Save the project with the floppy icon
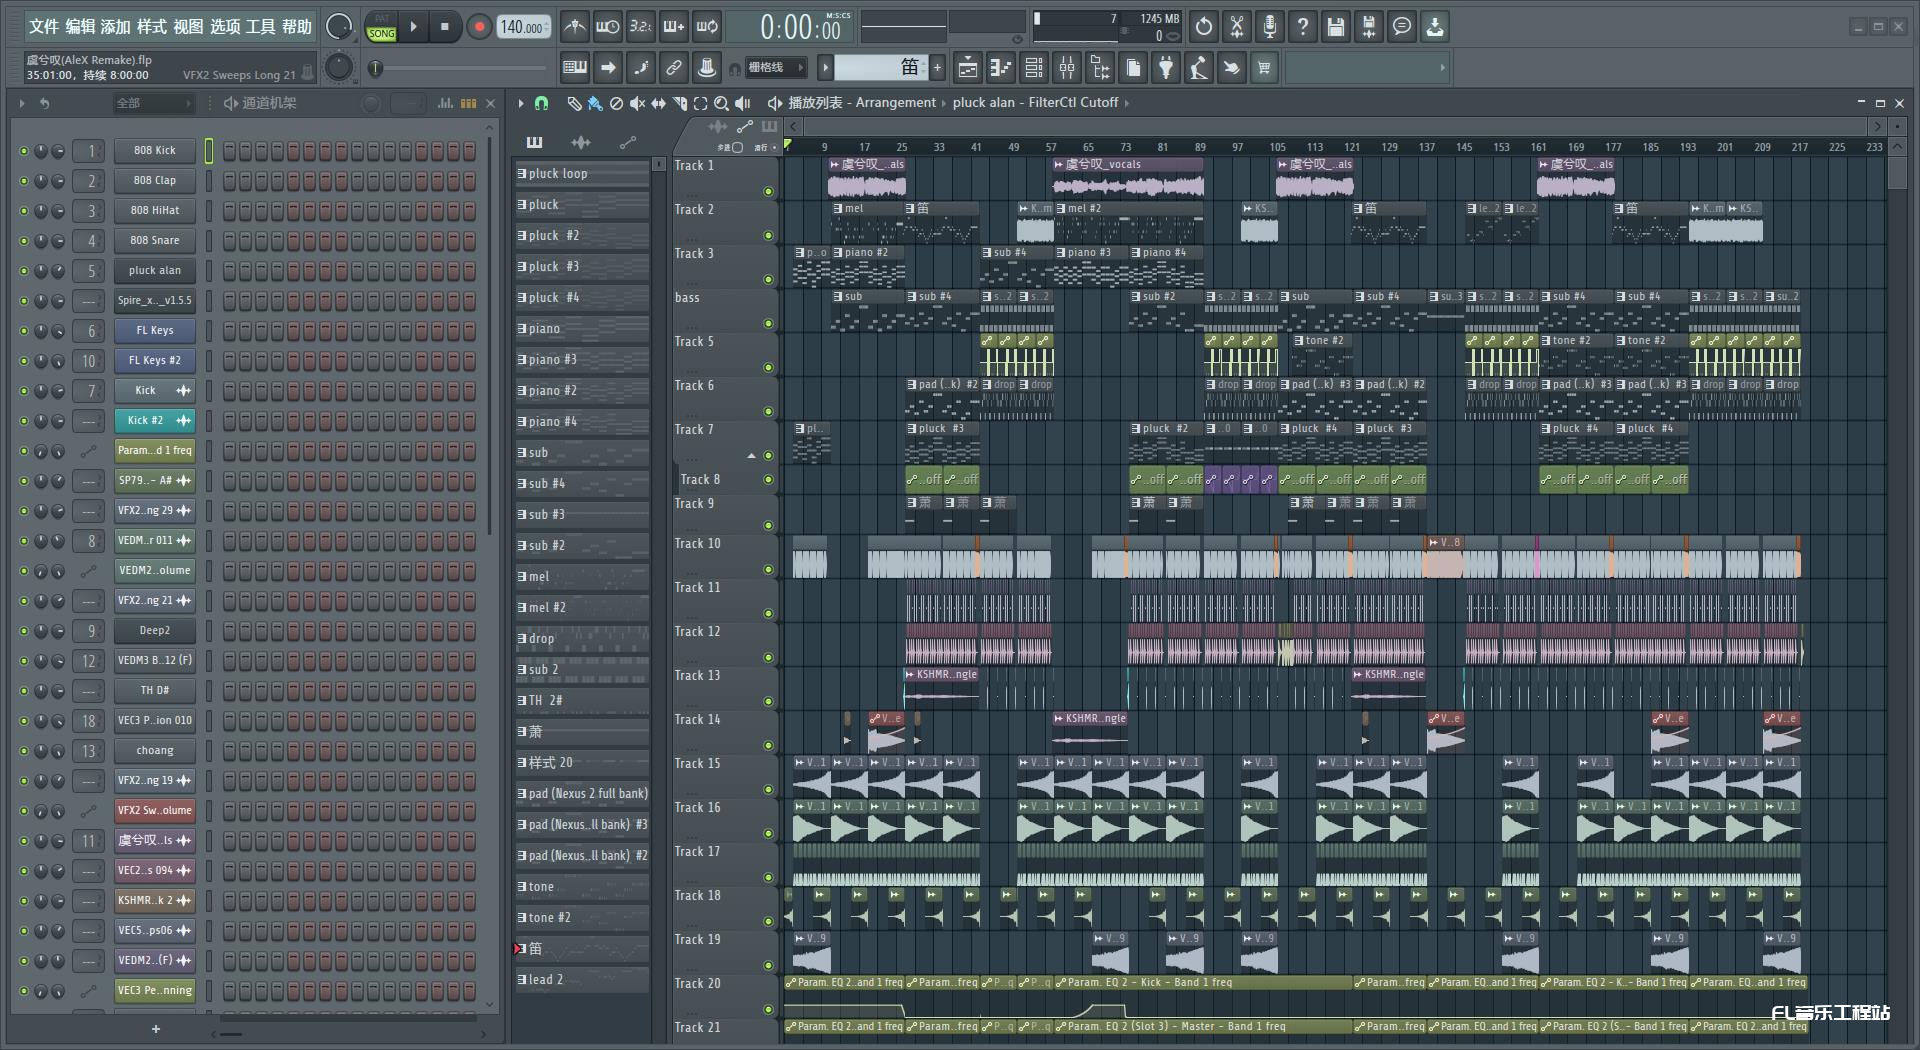Image resolution: width=1920 pixels, height=1050 pixels. 1336,27
